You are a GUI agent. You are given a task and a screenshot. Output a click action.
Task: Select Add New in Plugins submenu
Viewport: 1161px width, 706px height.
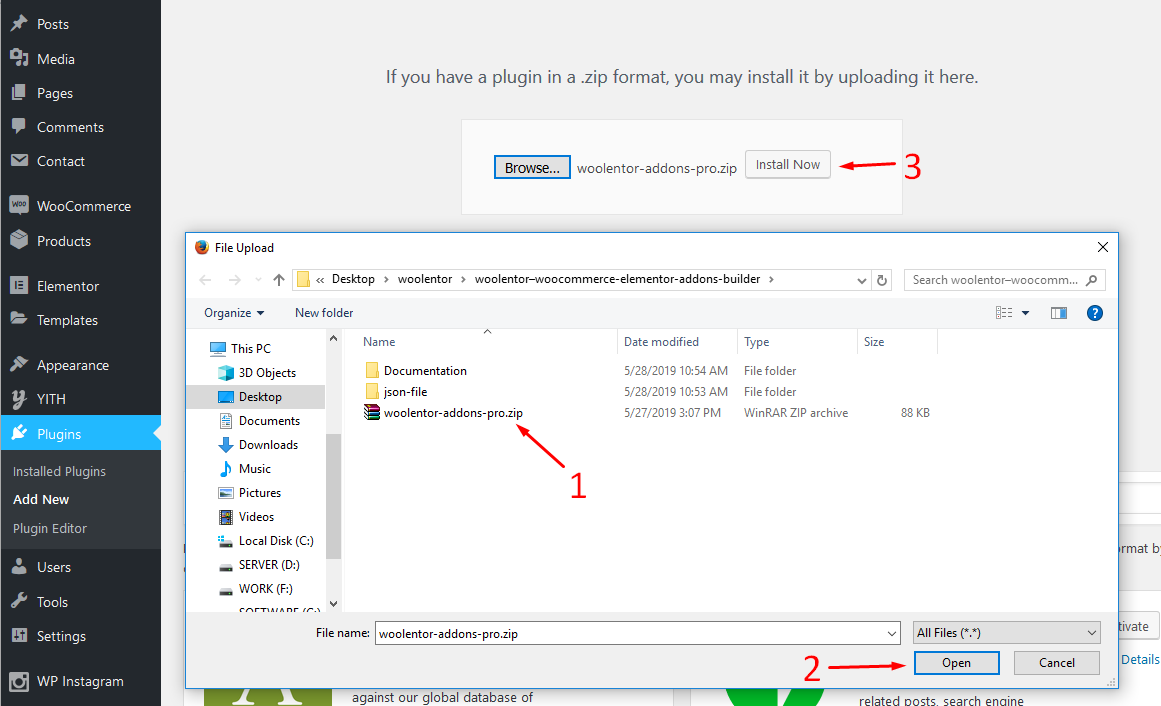point(41,499)
